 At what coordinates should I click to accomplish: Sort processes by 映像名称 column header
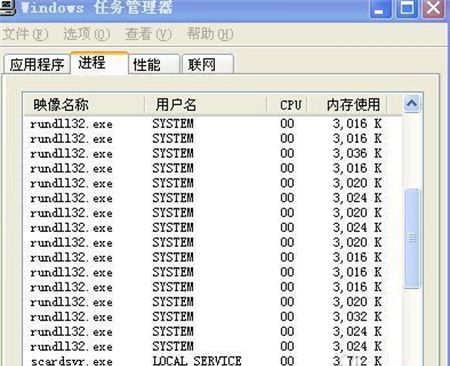click(84, 105)
